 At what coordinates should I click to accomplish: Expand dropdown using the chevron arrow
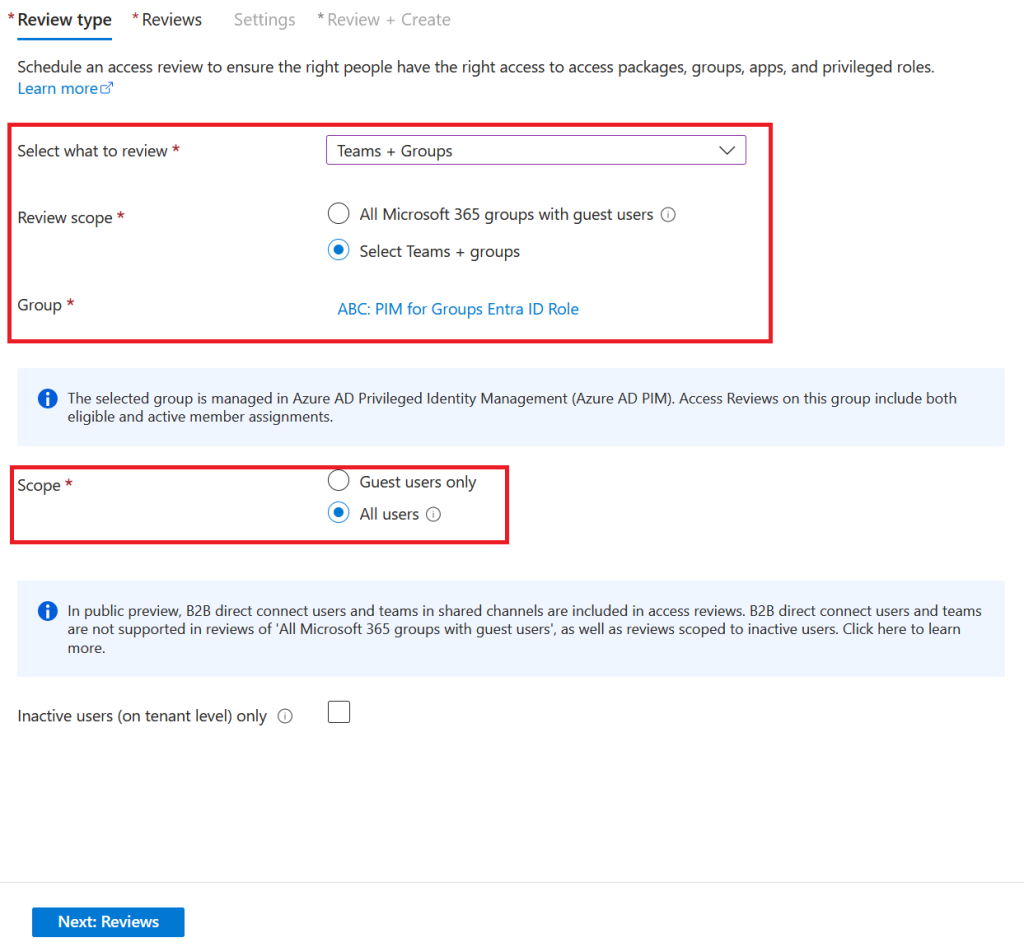click(727, 151)
